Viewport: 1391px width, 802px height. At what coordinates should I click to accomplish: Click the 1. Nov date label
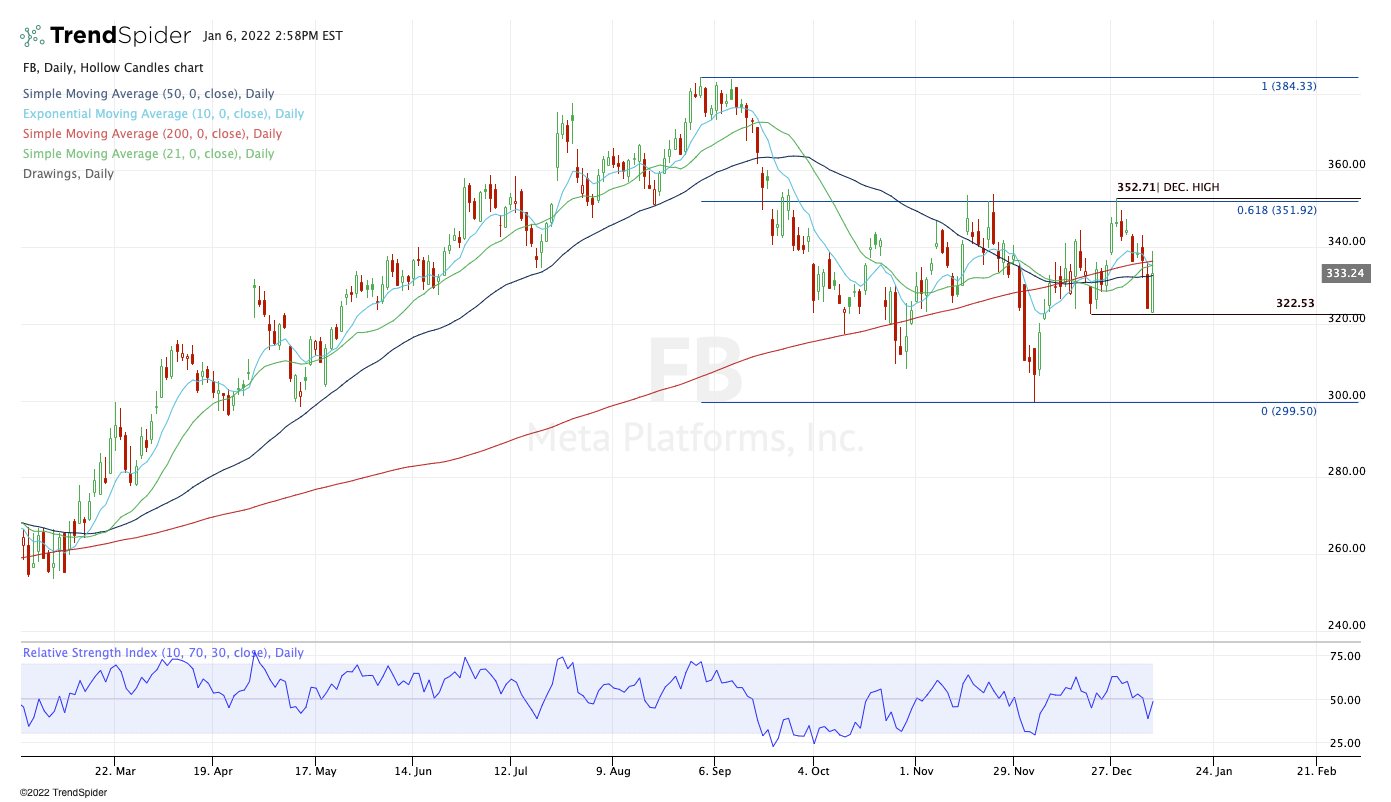click(916, 771)
